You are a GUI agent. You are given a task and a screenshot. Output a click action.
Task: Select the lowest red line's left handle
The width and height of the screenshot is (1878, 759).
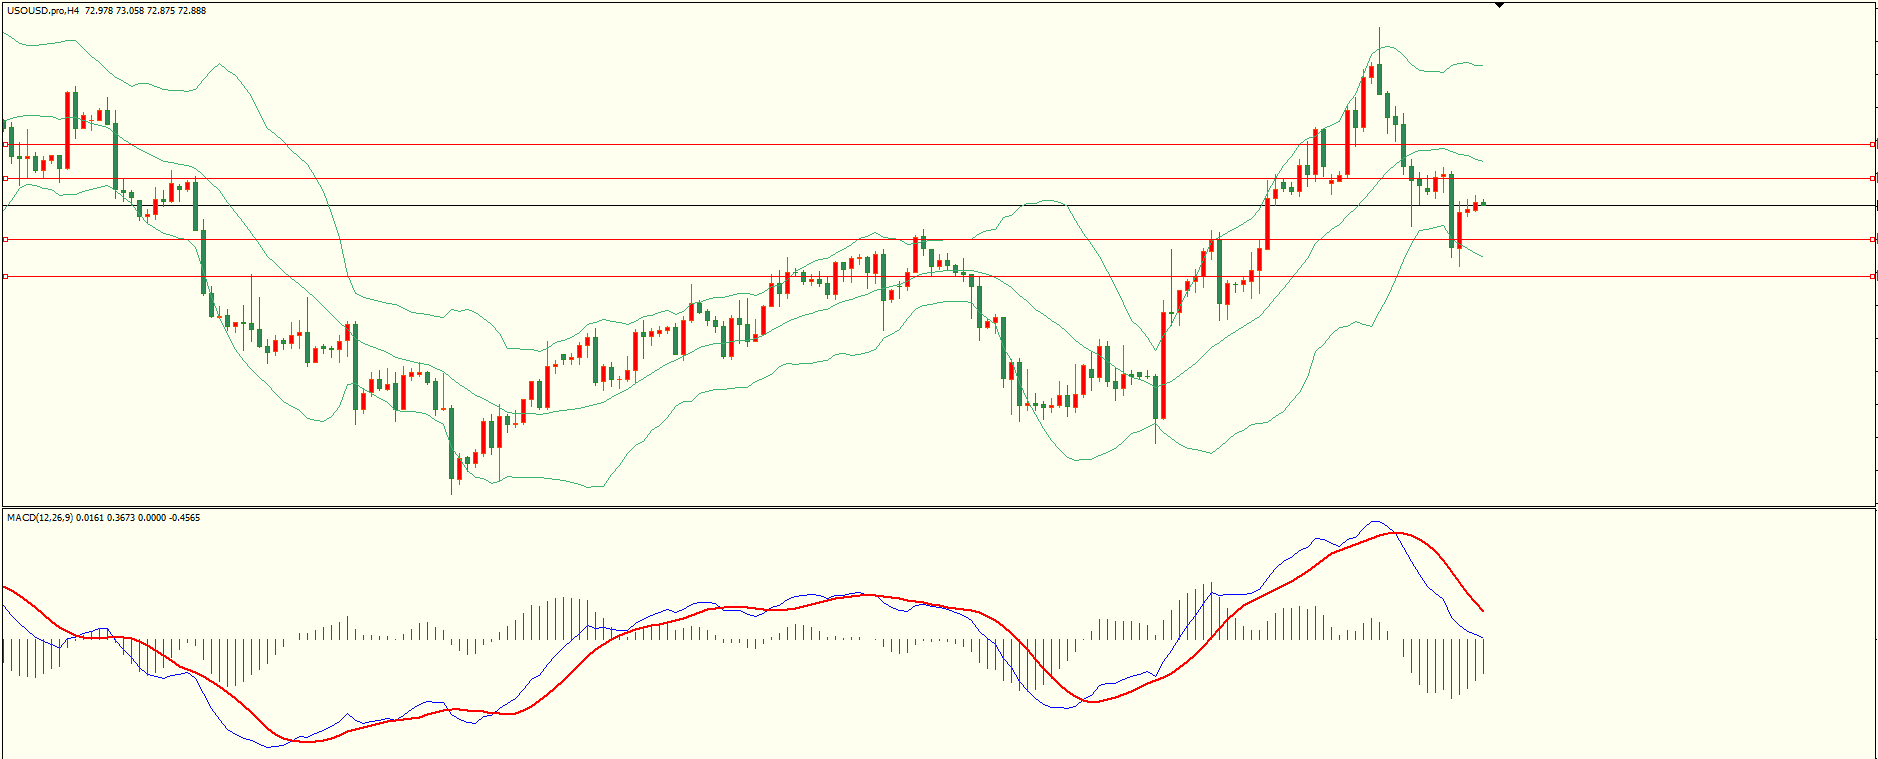(x=6, y=276)
